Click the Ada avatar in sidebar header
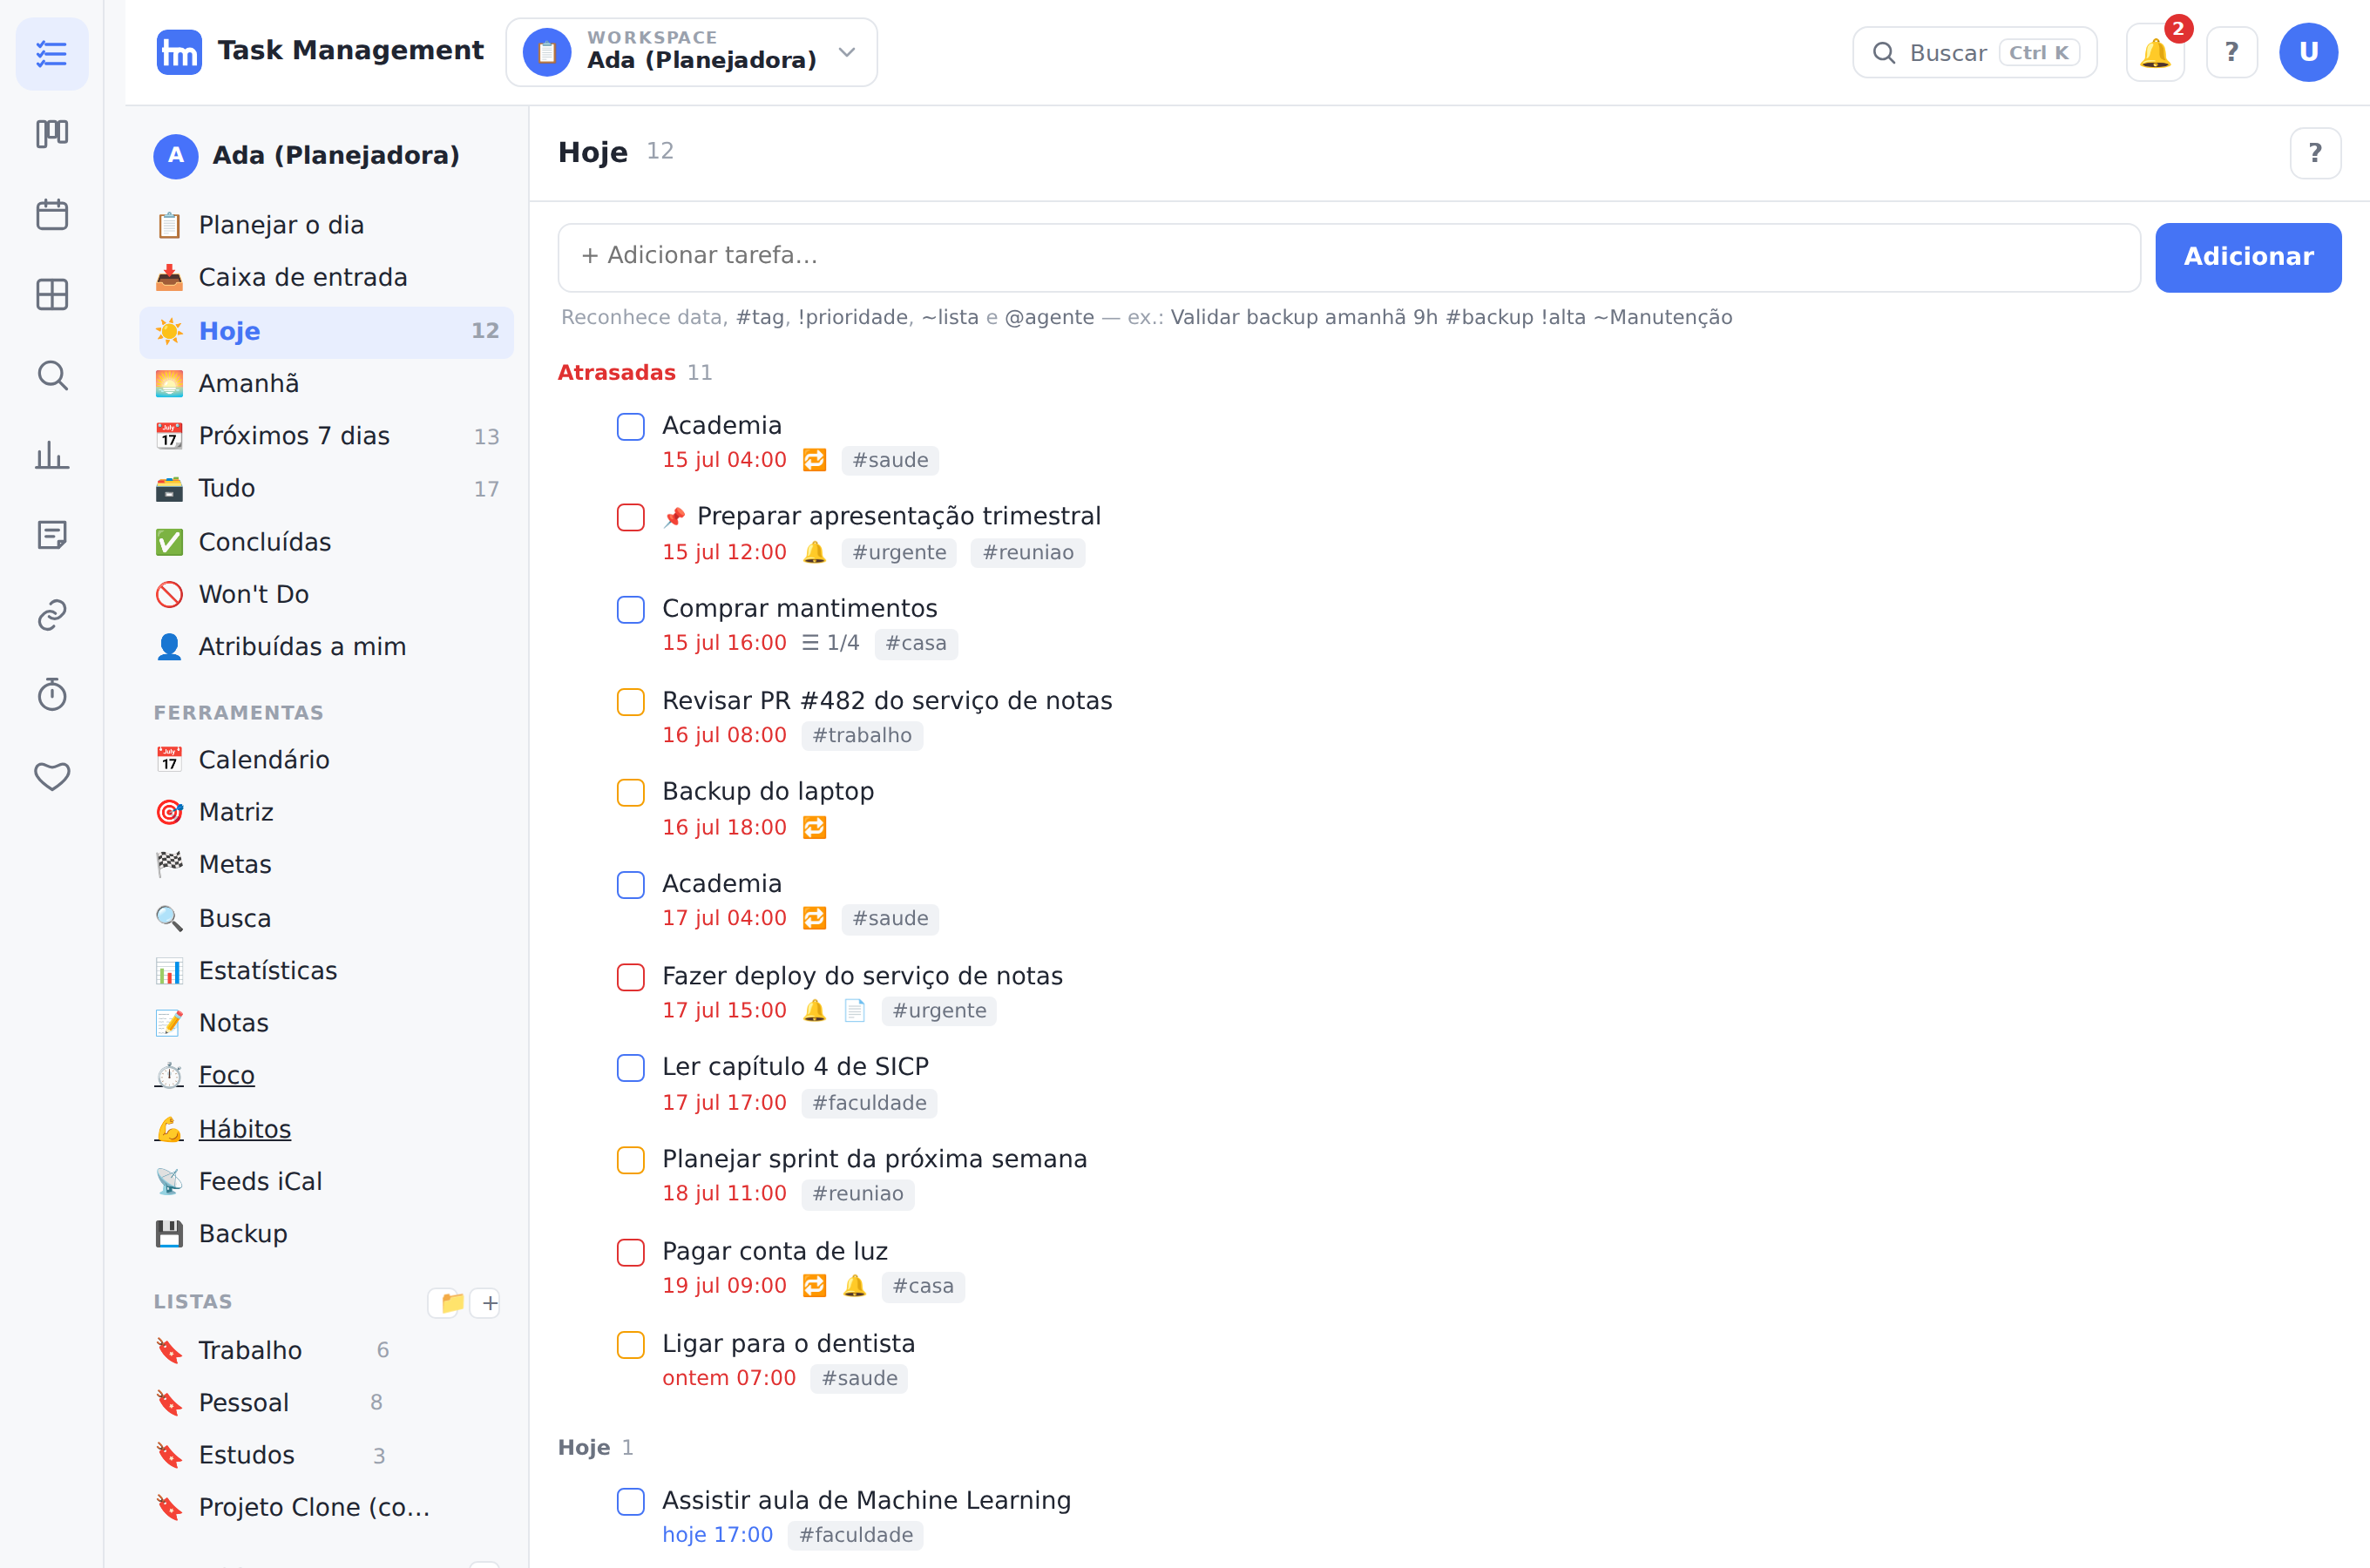The image size is (2370, 1568). click(x=176, y=156)
